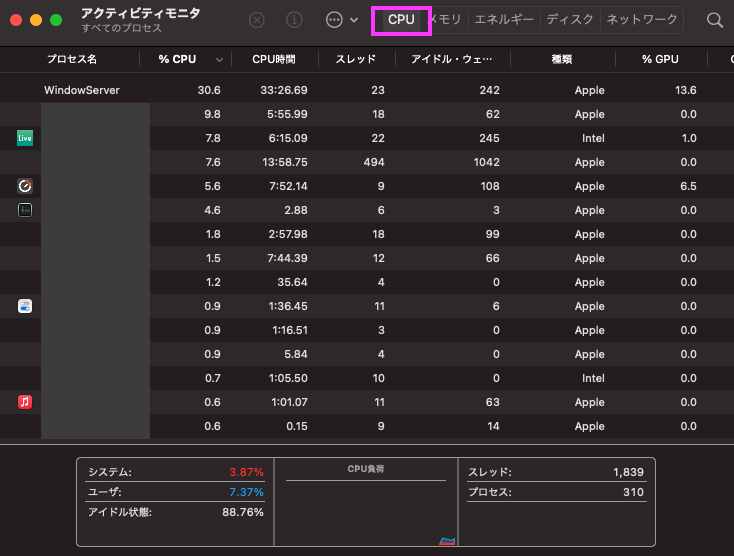Click the CPU time 5:55.99
The image size is (734, 556).
coord(287,114)
